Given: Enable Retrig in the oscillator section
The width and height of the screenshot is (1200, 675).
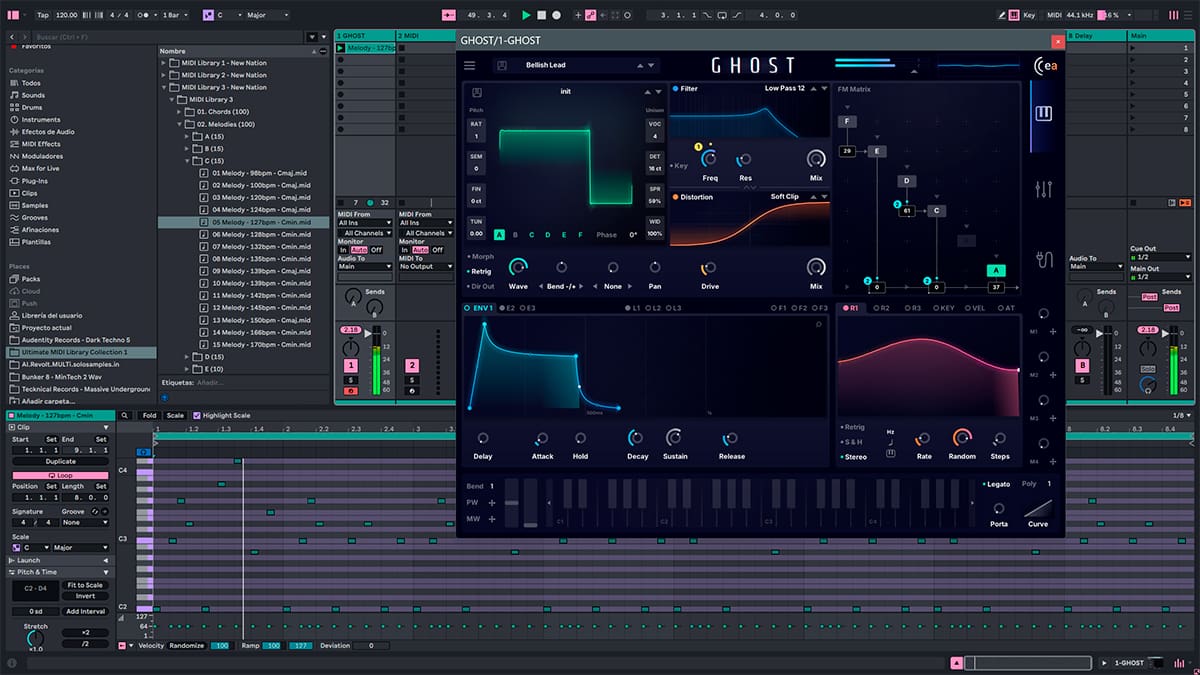Looking at the screenshot, I should 479,271.
